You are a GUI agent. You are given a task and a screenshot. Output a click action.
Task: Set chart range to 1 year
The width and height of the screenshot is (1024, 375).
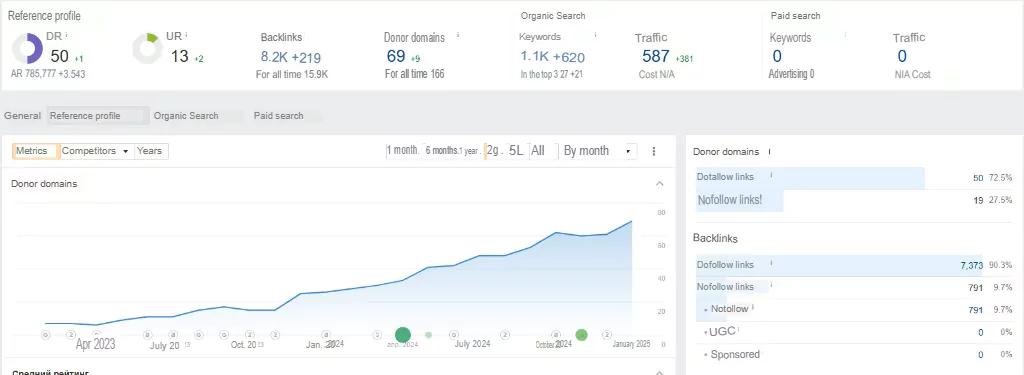(470, 151)
